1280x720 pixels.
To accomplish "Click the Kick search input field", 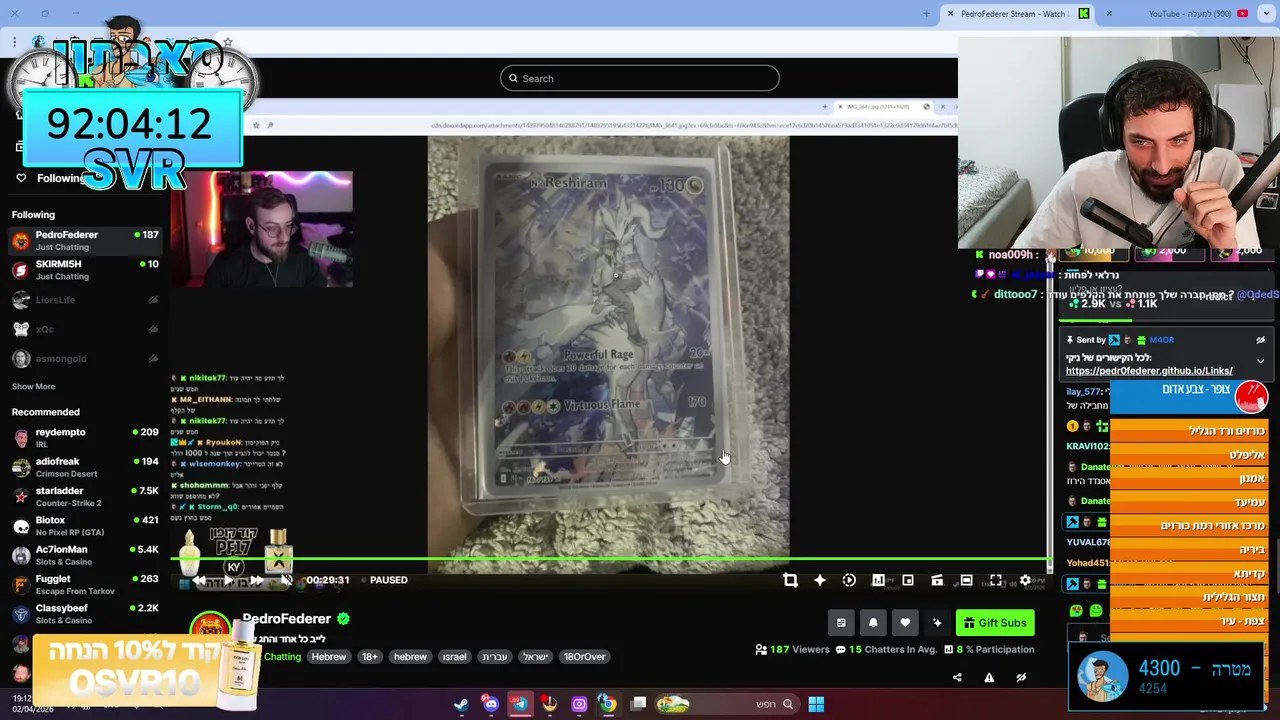I will (640, 78).
